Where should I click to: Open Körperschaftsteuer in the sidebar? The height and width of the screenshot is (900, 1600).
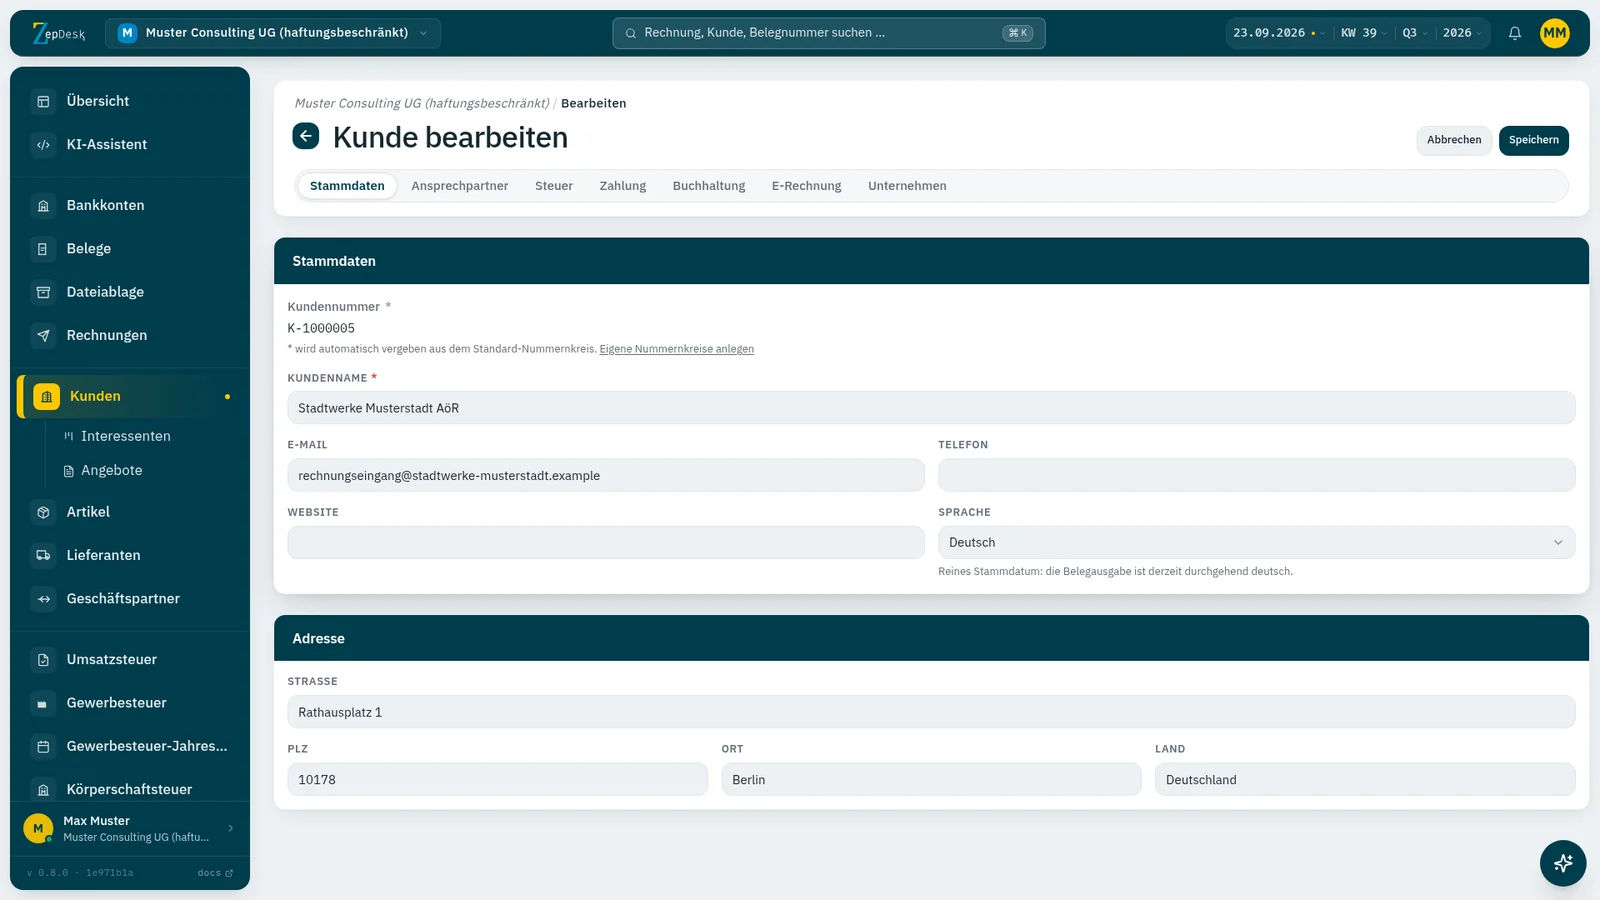130,789
